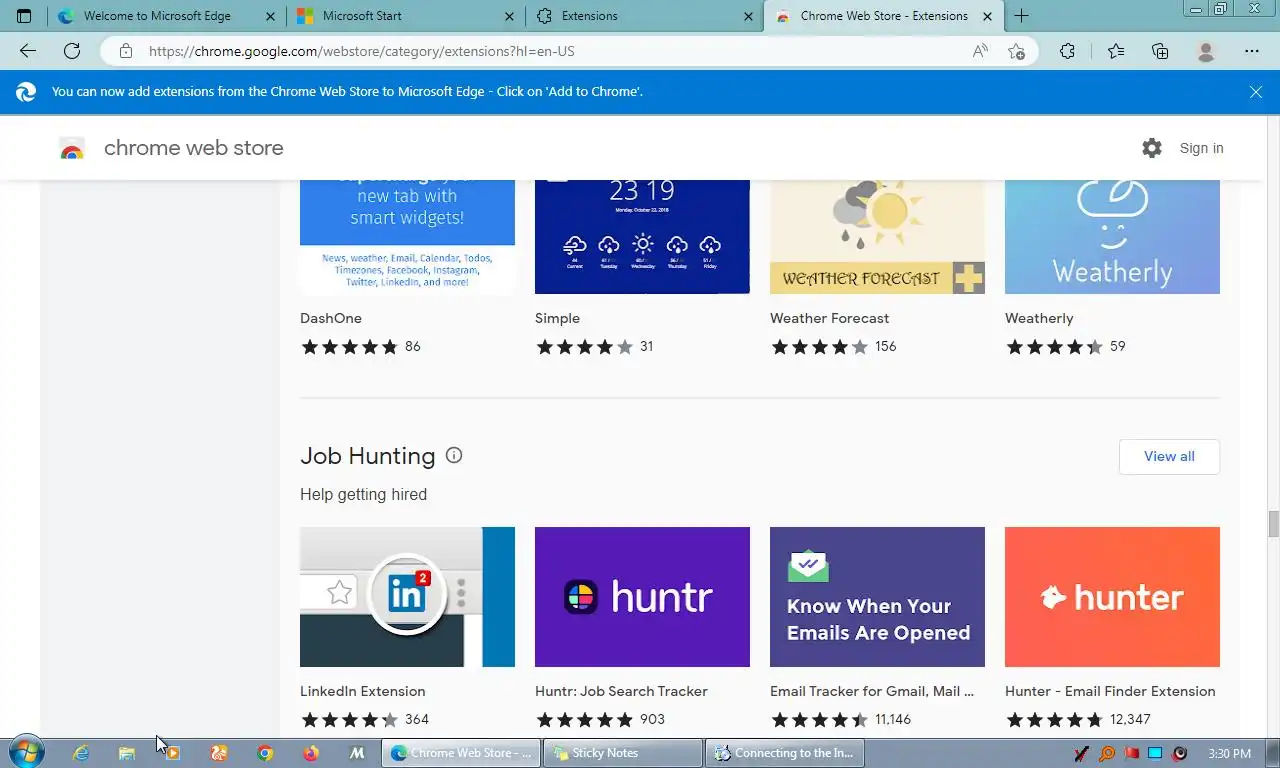Open the Collections icon

click(1160, 51)
